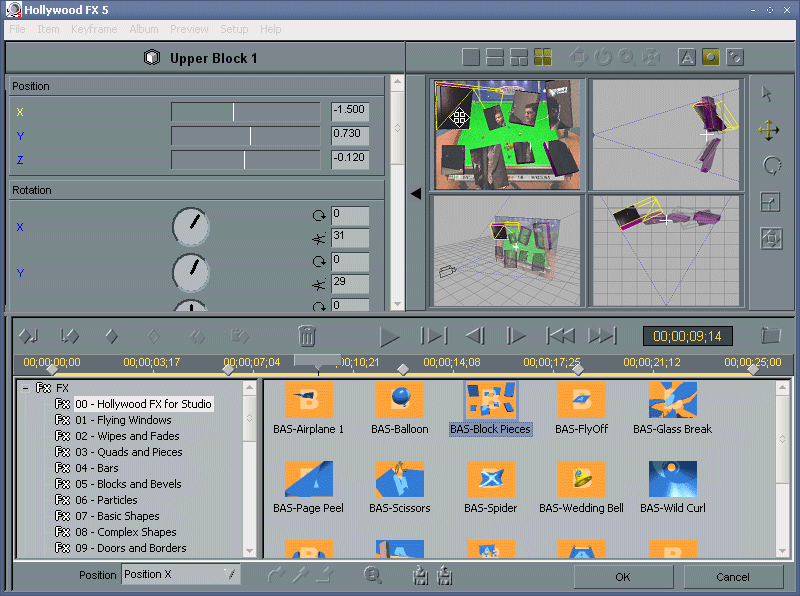800x596 pixels.
Task: Choose the scale tool in side toolbar
Action: 770,203
